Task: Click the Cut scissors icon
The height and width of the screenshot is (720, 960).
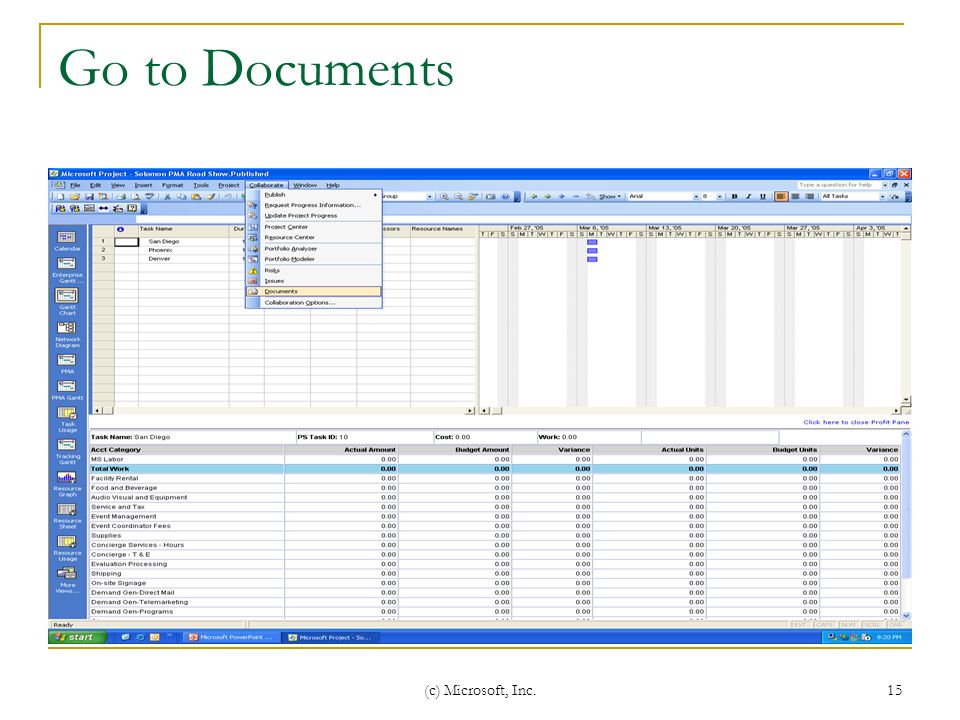Action: (167, 197)
